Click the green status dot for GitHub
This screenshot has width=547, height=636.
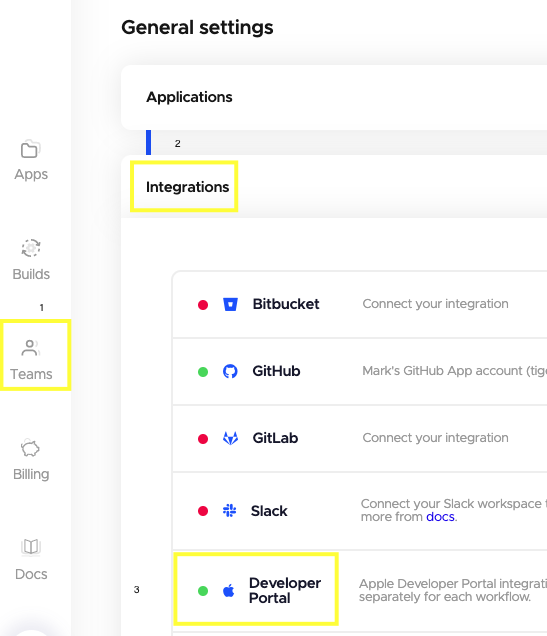203,372
